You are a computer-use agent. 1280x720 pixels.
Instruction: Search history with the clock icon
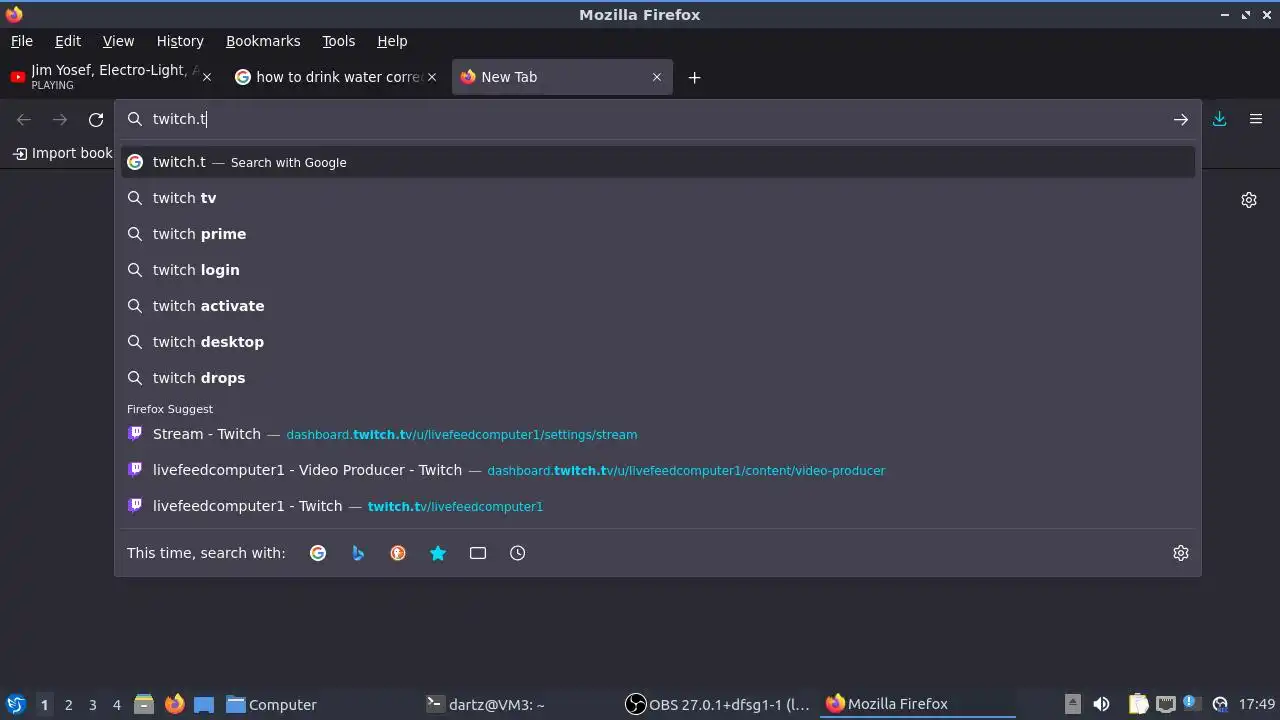tap(518, 553)
